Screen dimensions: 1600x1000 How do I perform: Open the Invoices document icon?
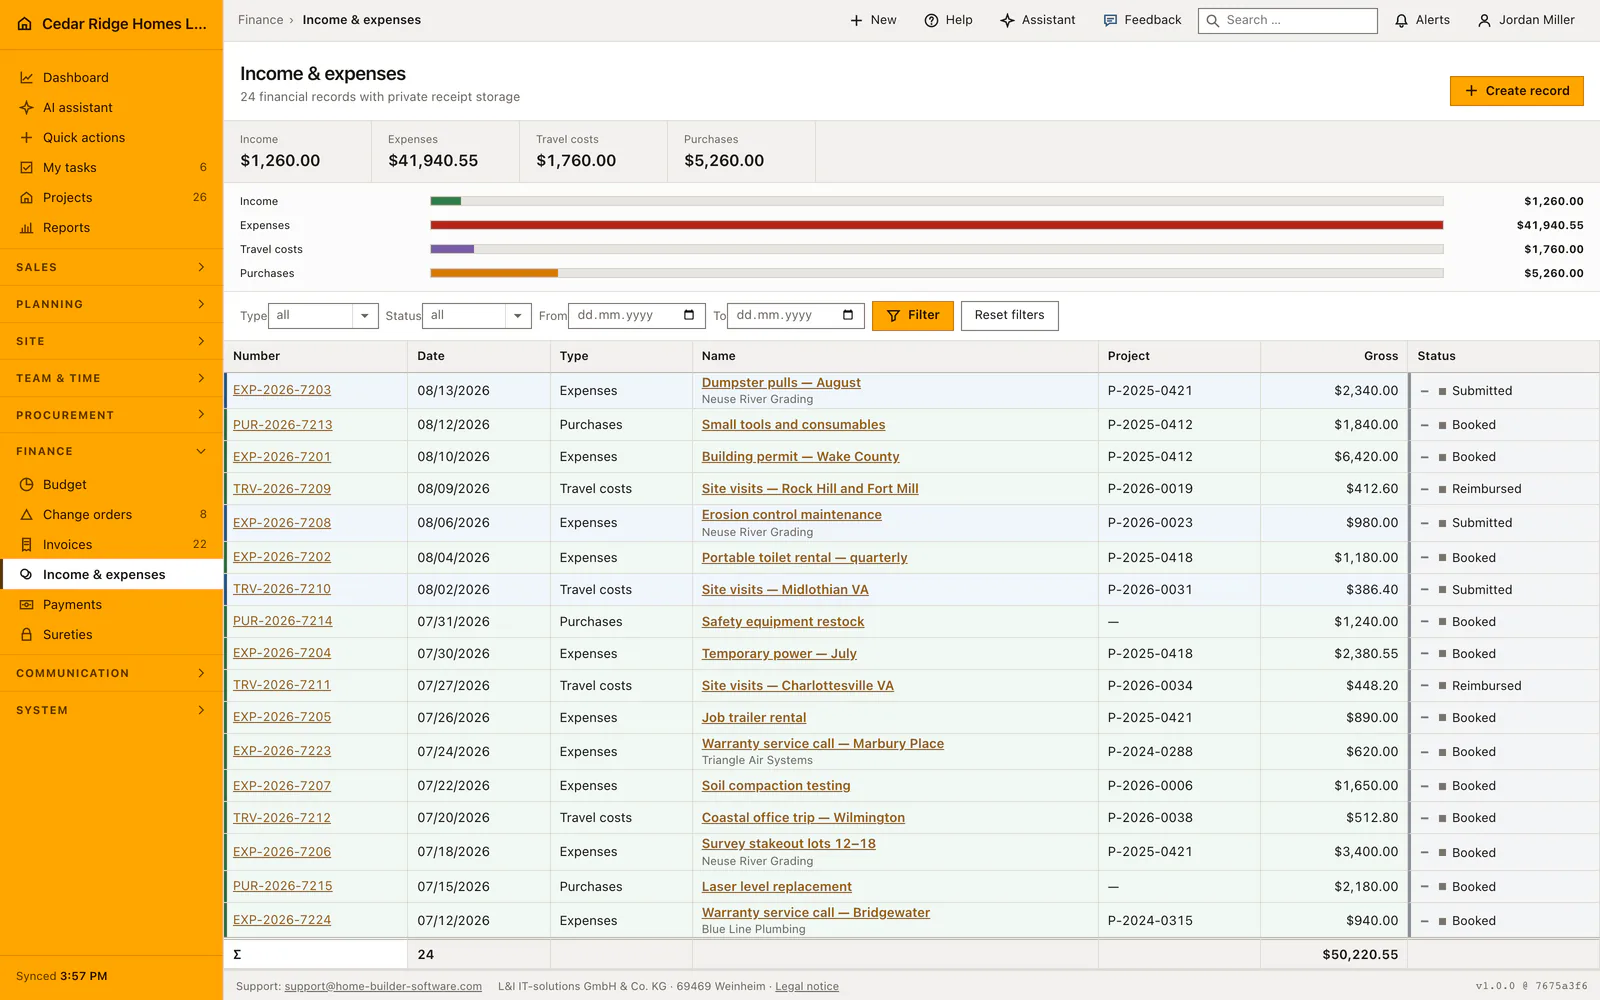[x=27, y=545]
